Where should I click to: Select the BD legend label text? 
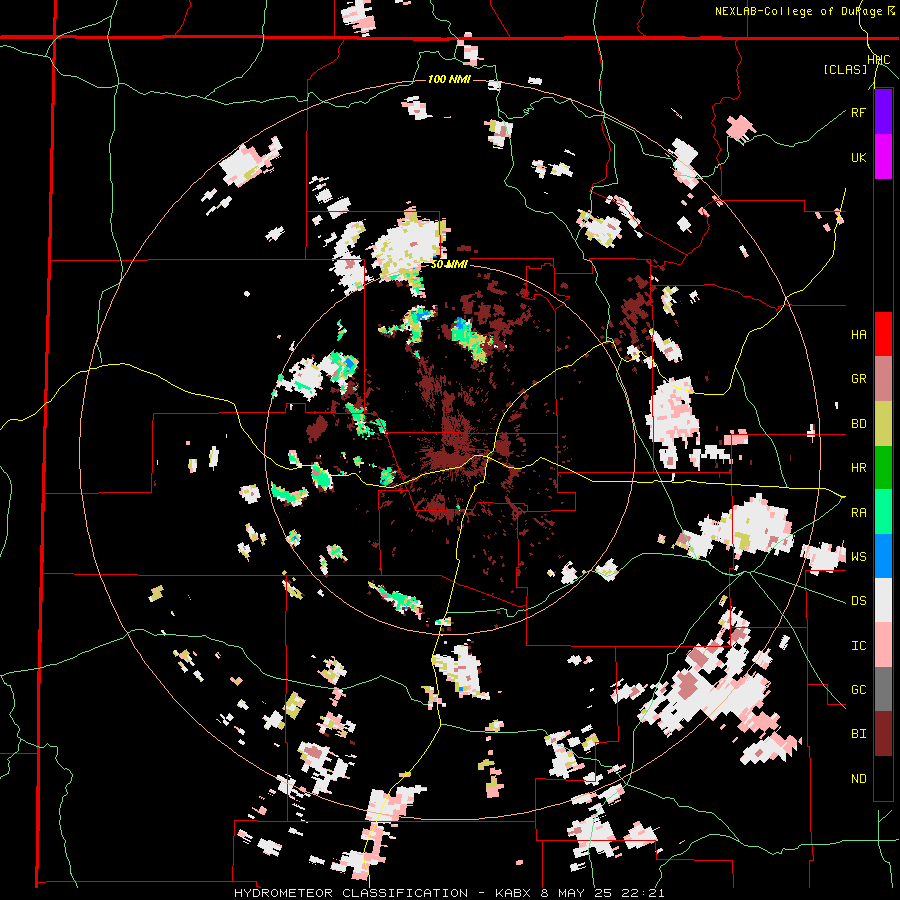click(858, 424)
